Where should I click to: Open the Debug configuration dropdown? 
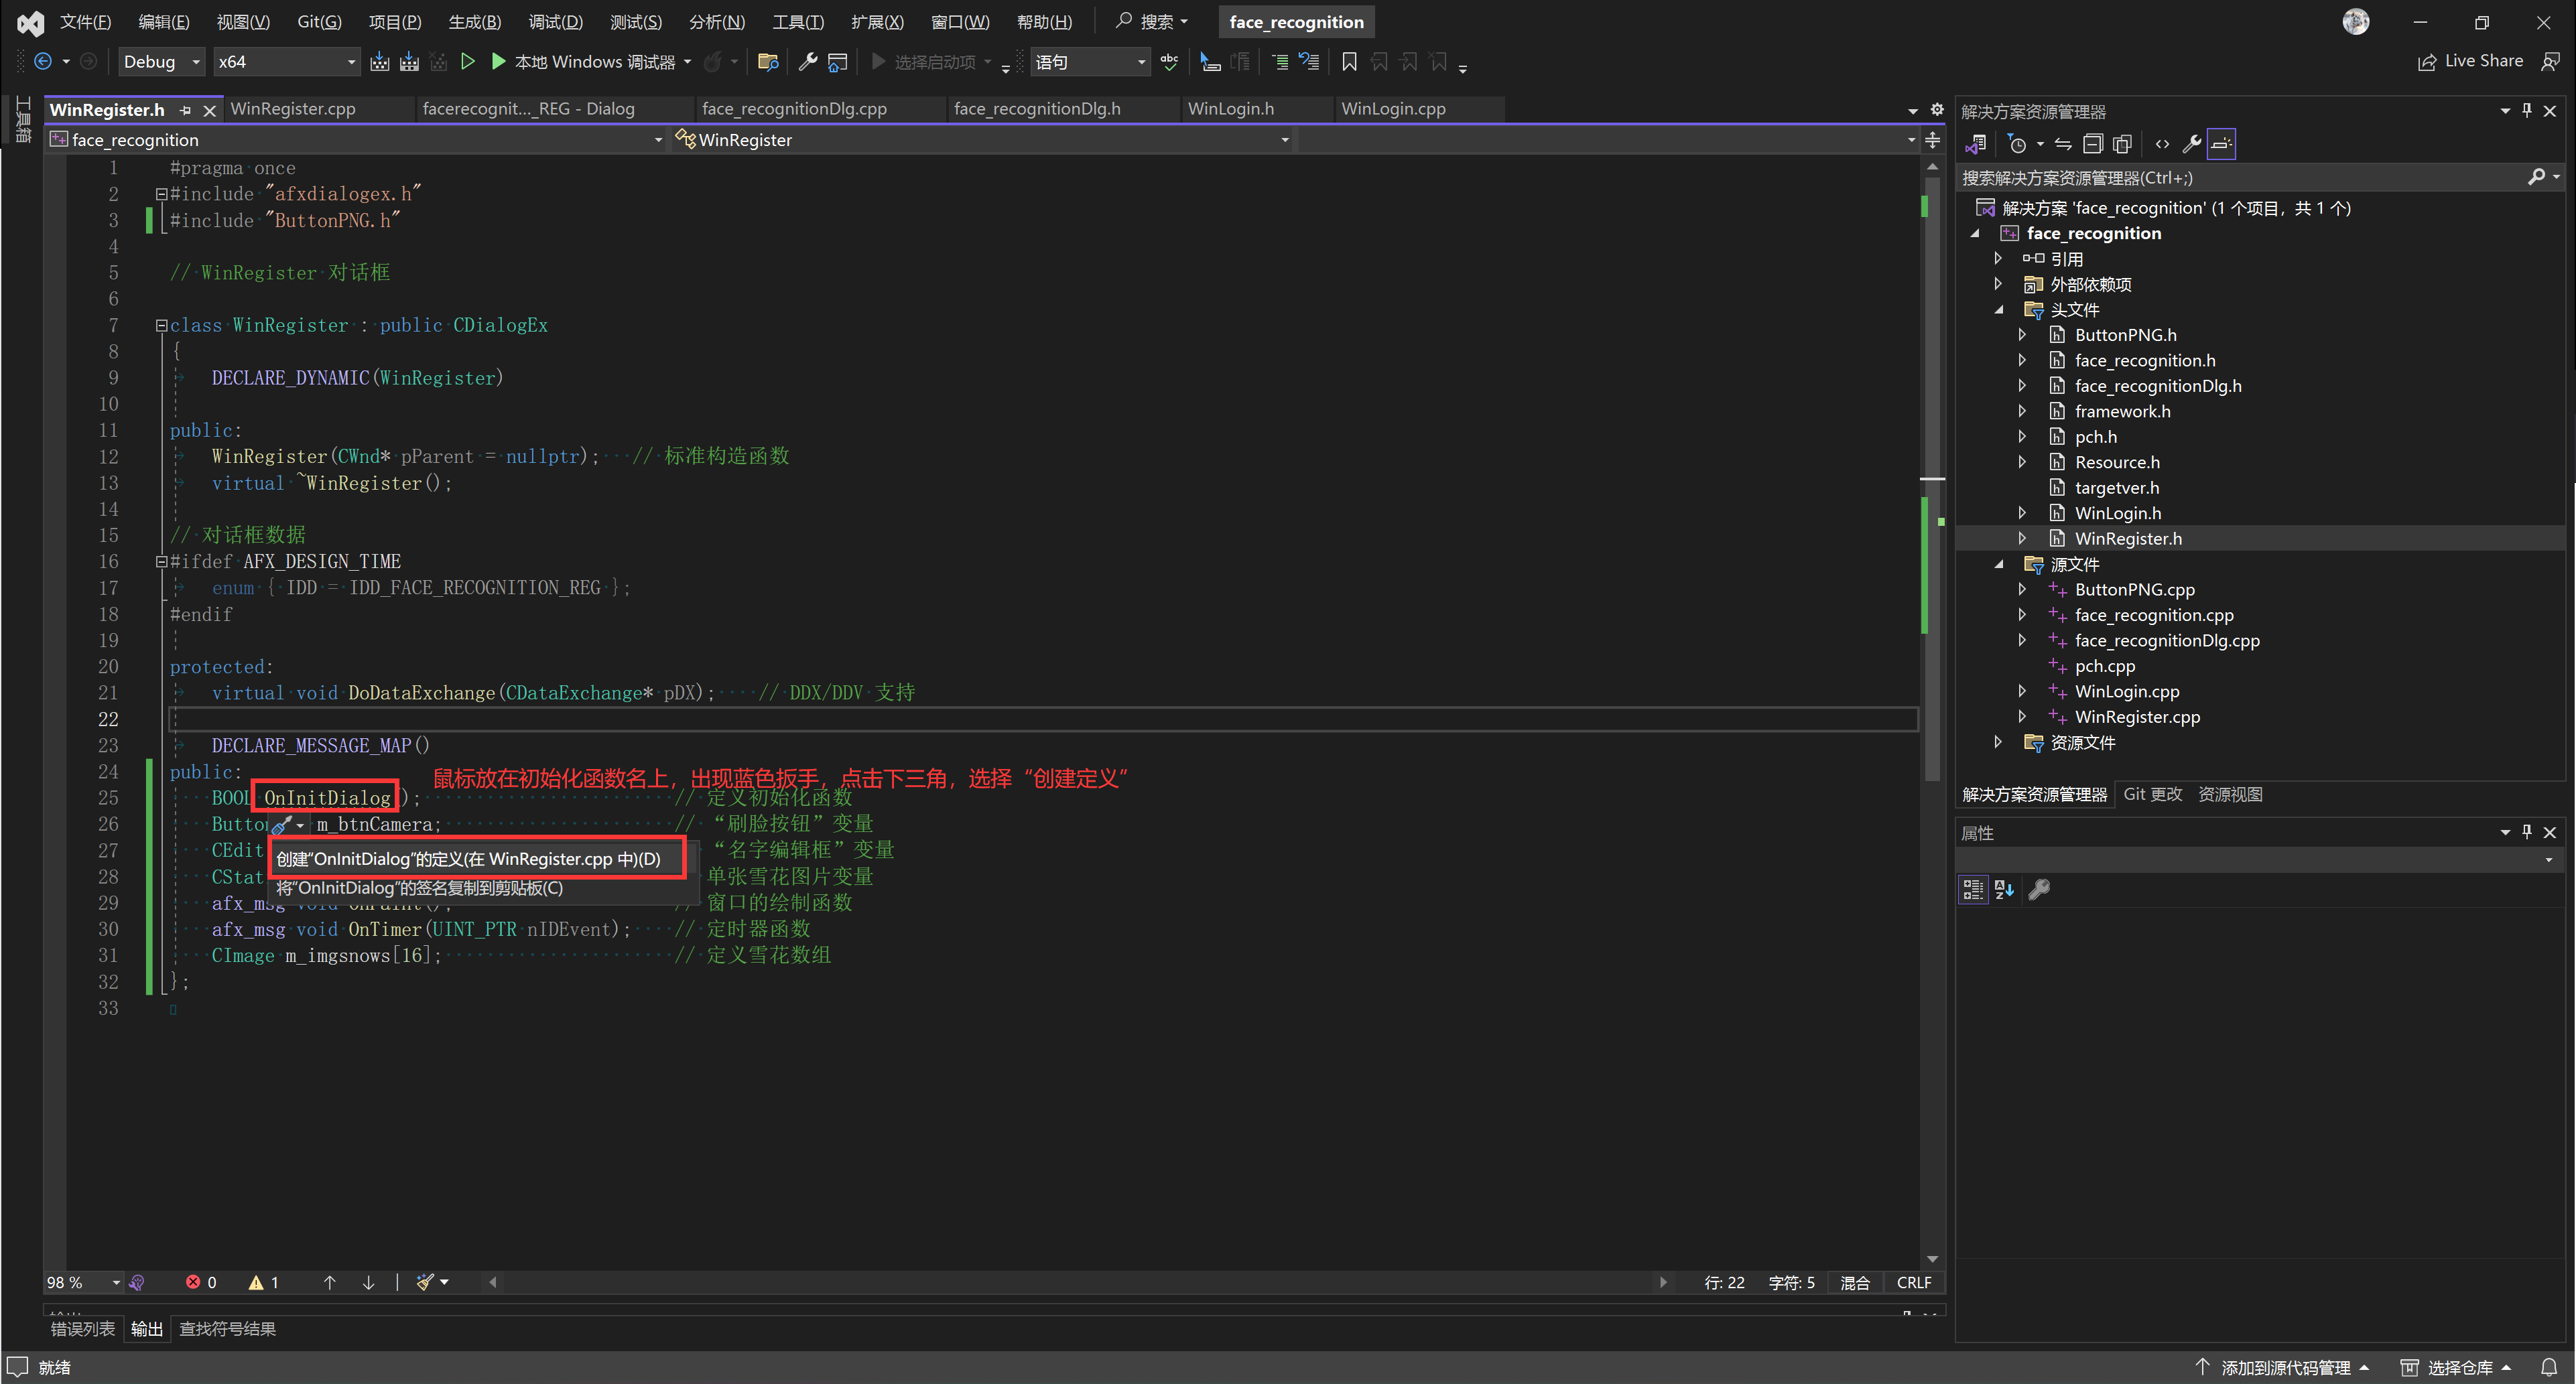pos(195,62)
